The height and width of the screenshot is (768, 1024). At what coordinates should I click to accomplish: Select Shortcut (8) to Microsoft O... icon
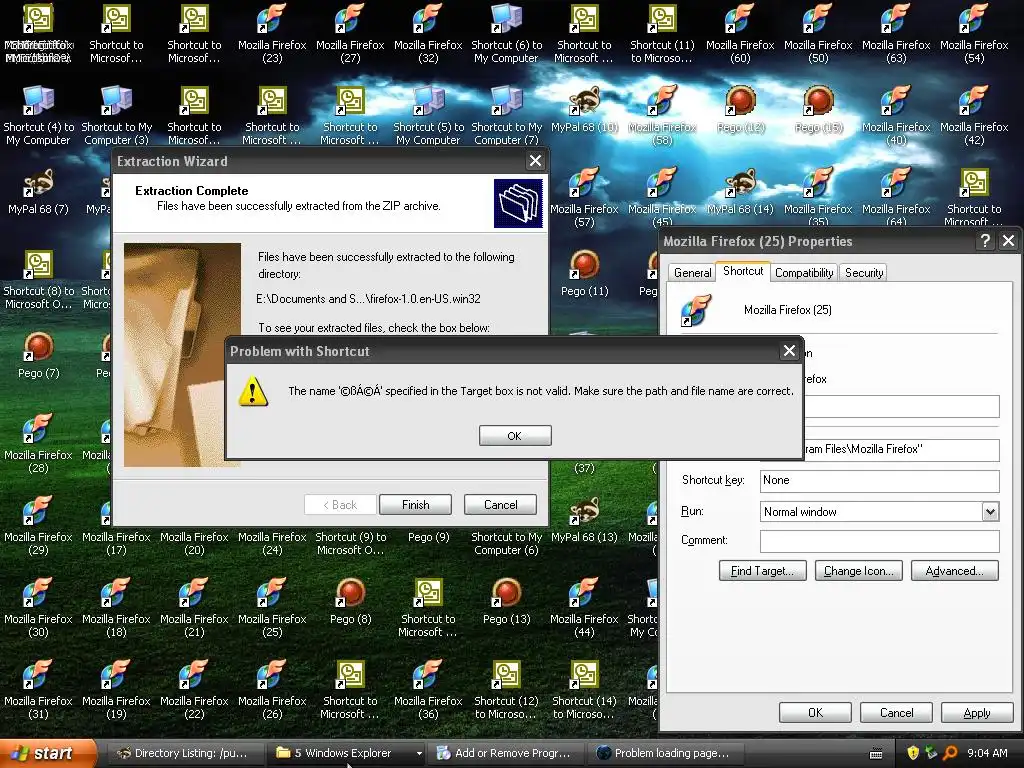pos(39,280)
